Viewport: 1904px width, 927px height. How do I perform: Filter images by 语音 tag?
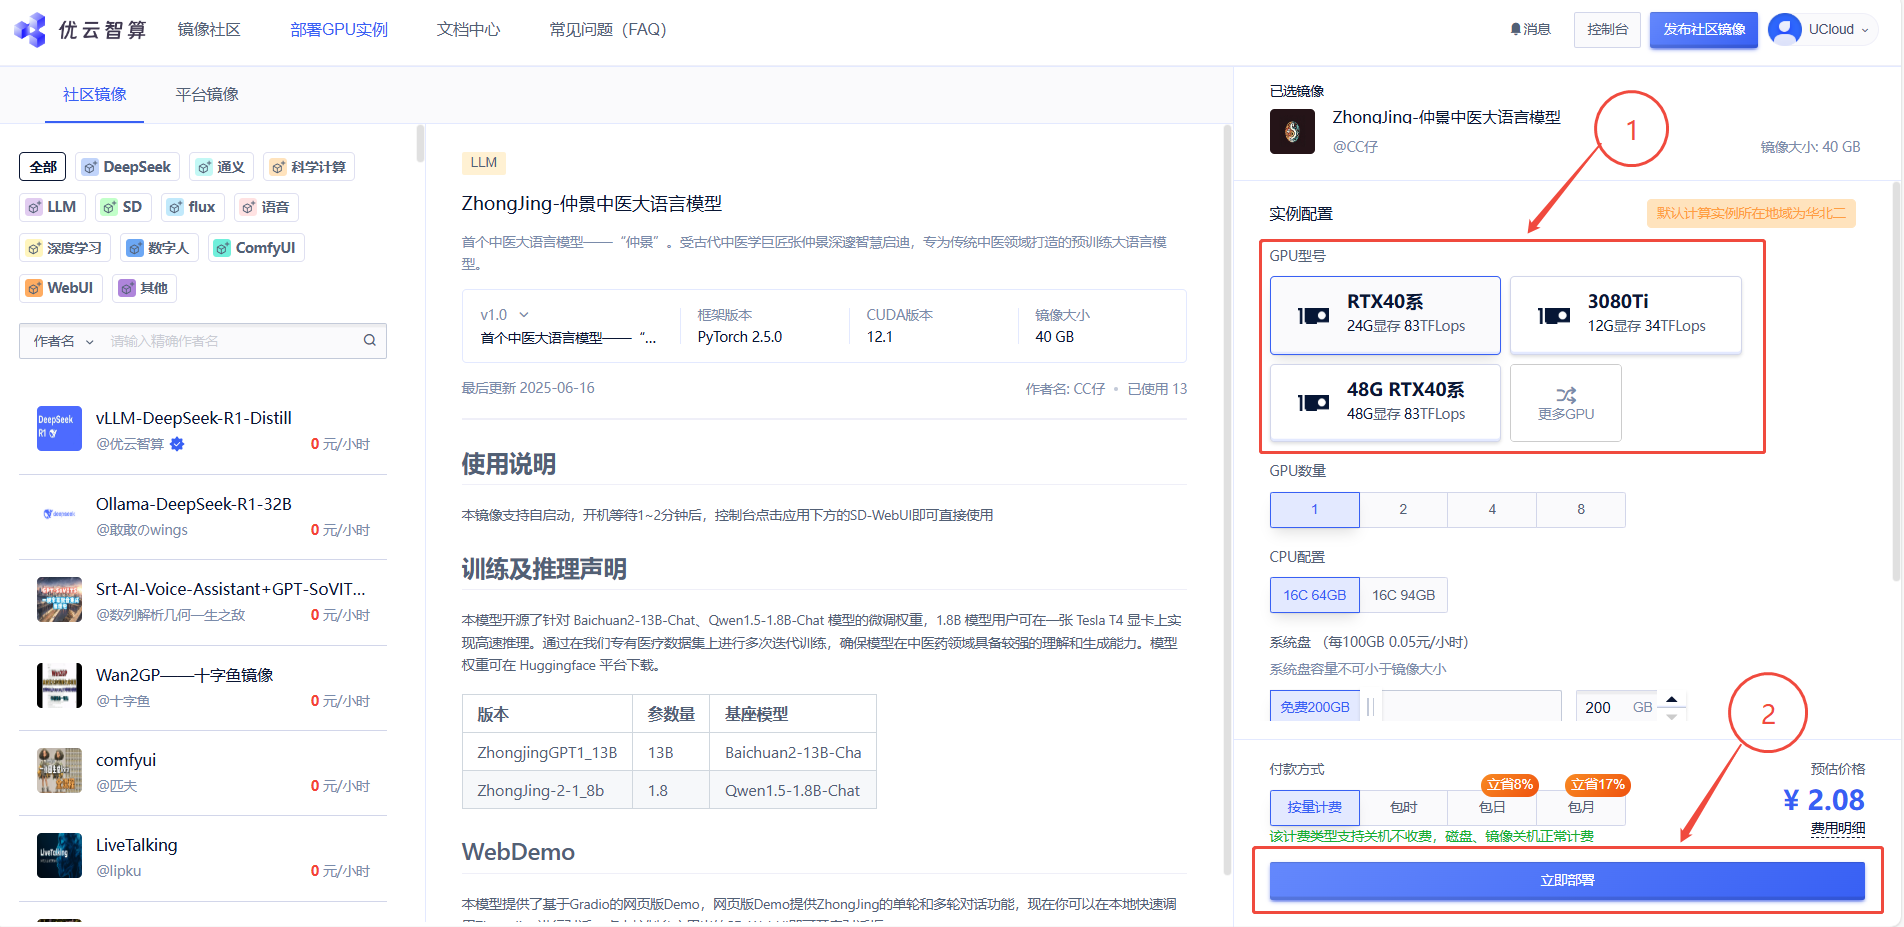point(266,207)
